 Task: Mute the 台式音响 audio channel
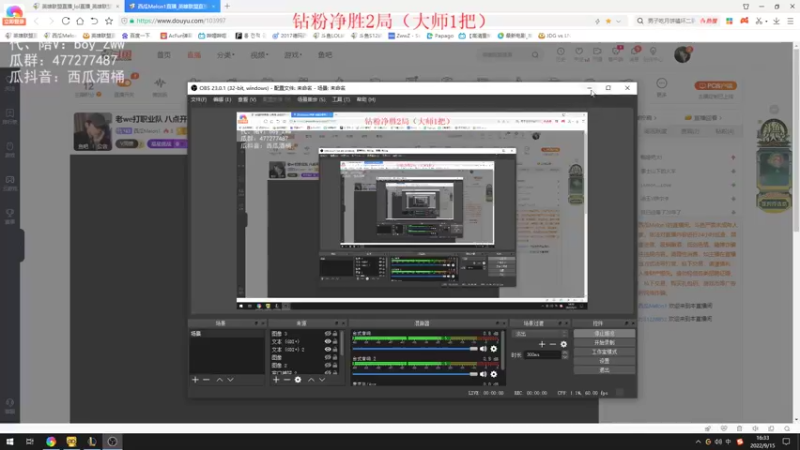click(483, 349)
